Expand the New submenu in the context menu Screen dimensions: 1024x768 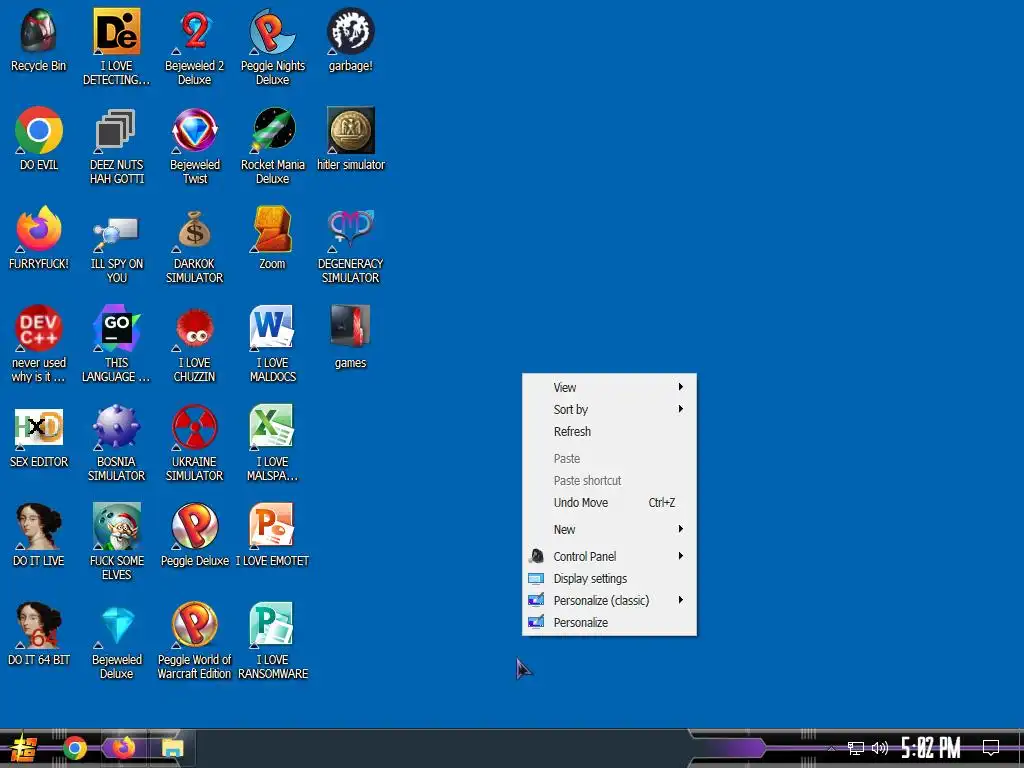click(x=609, y=529)
